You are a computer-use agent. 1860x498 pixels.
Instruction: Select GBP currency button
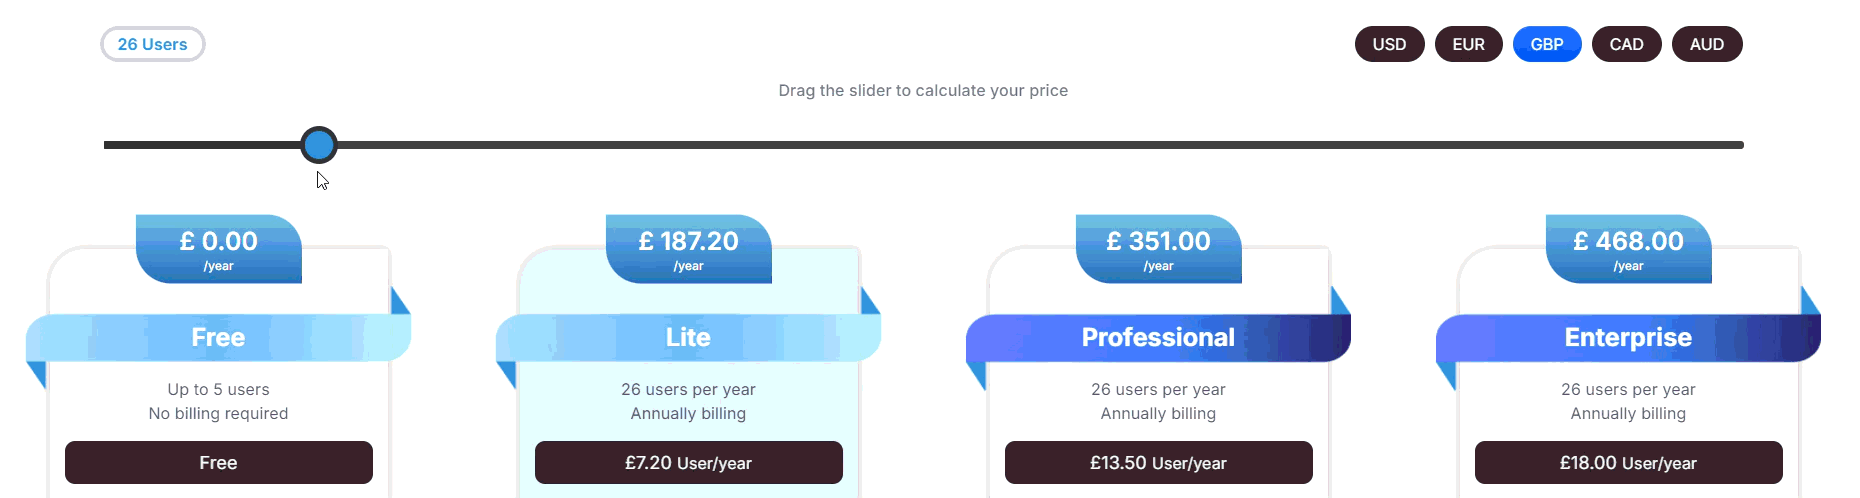[1546, 44]
